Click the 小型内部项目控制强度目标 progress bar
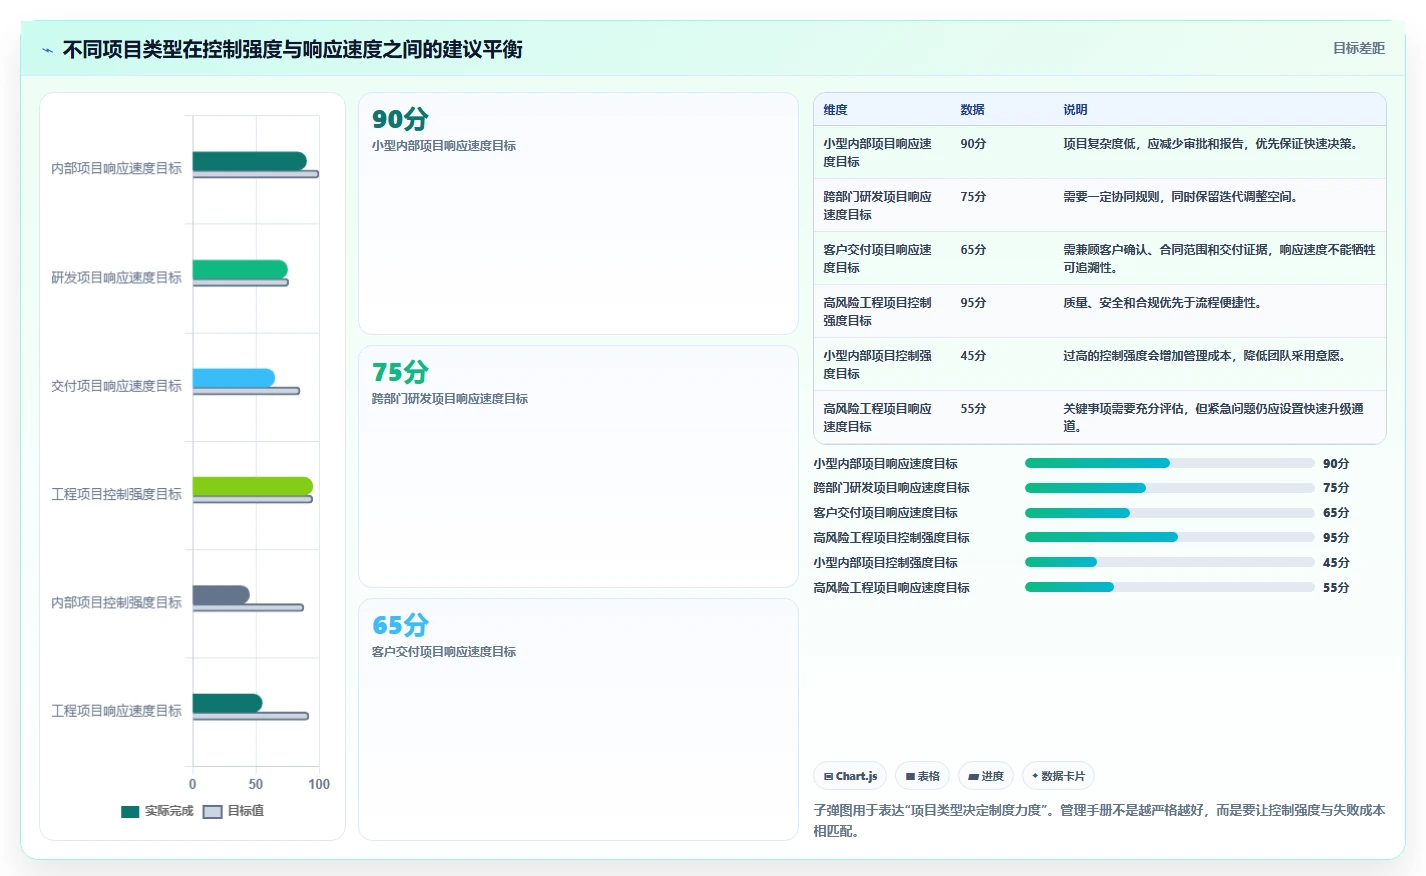The width and height of the screenshot is (1426, 876). click(1170, 562)
